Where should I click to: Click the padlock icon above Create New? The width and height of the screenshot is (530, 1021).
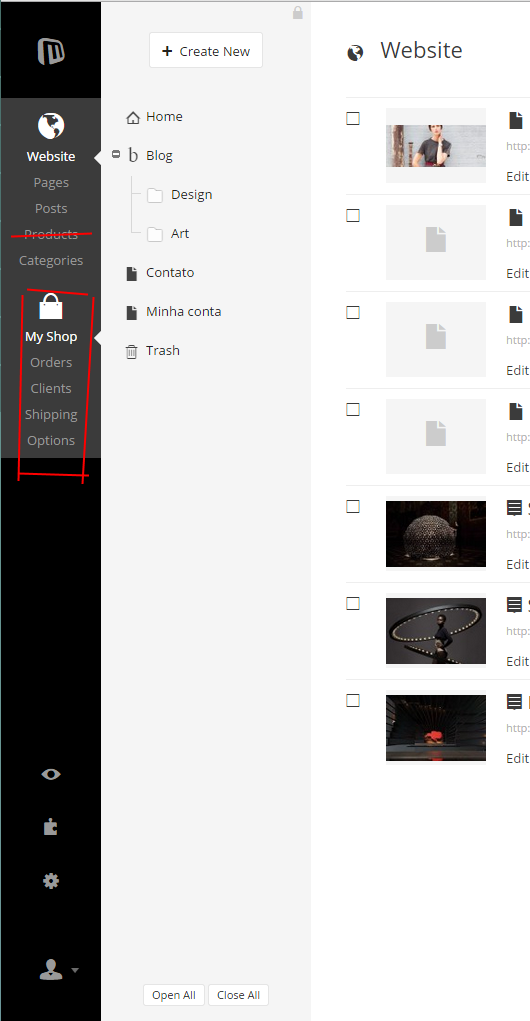(298, 12)
